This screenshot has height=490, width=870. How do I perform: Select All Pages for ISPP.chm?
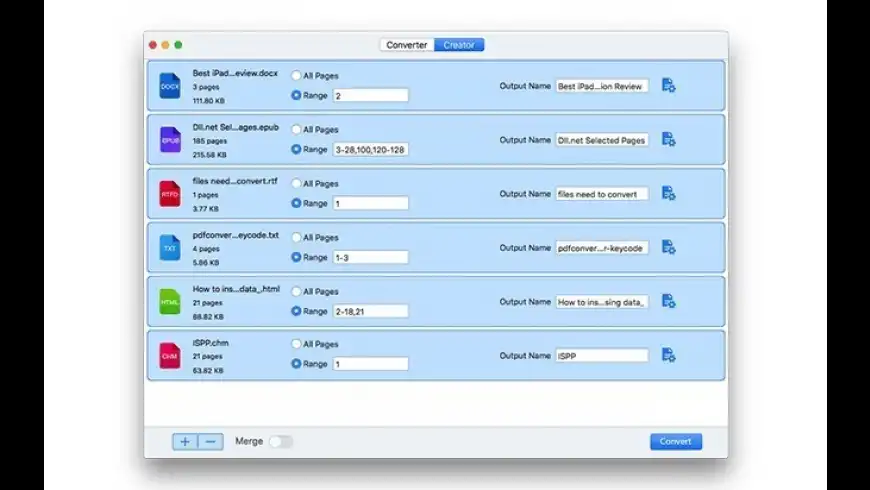coord(296,344)
